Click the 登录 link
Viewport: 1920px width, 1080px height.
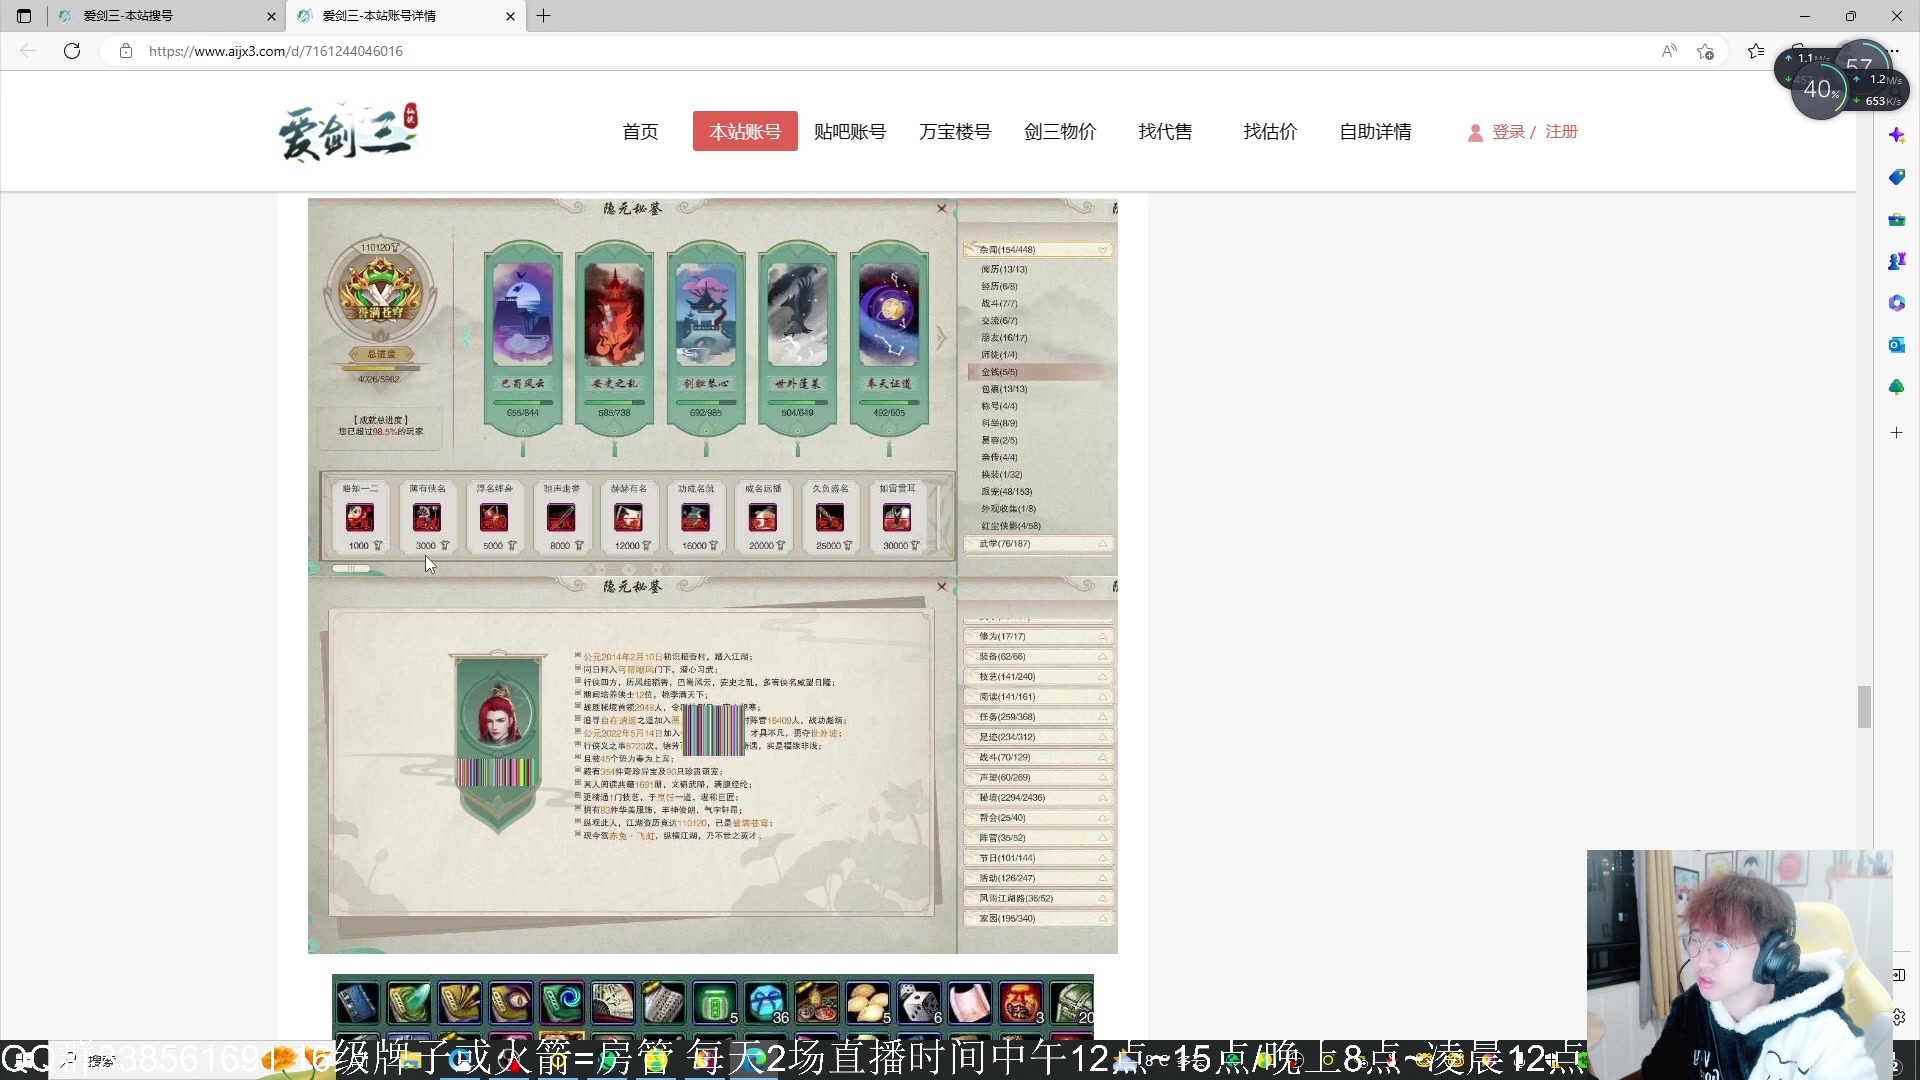pyautogui.click(x=1509, y=132)
